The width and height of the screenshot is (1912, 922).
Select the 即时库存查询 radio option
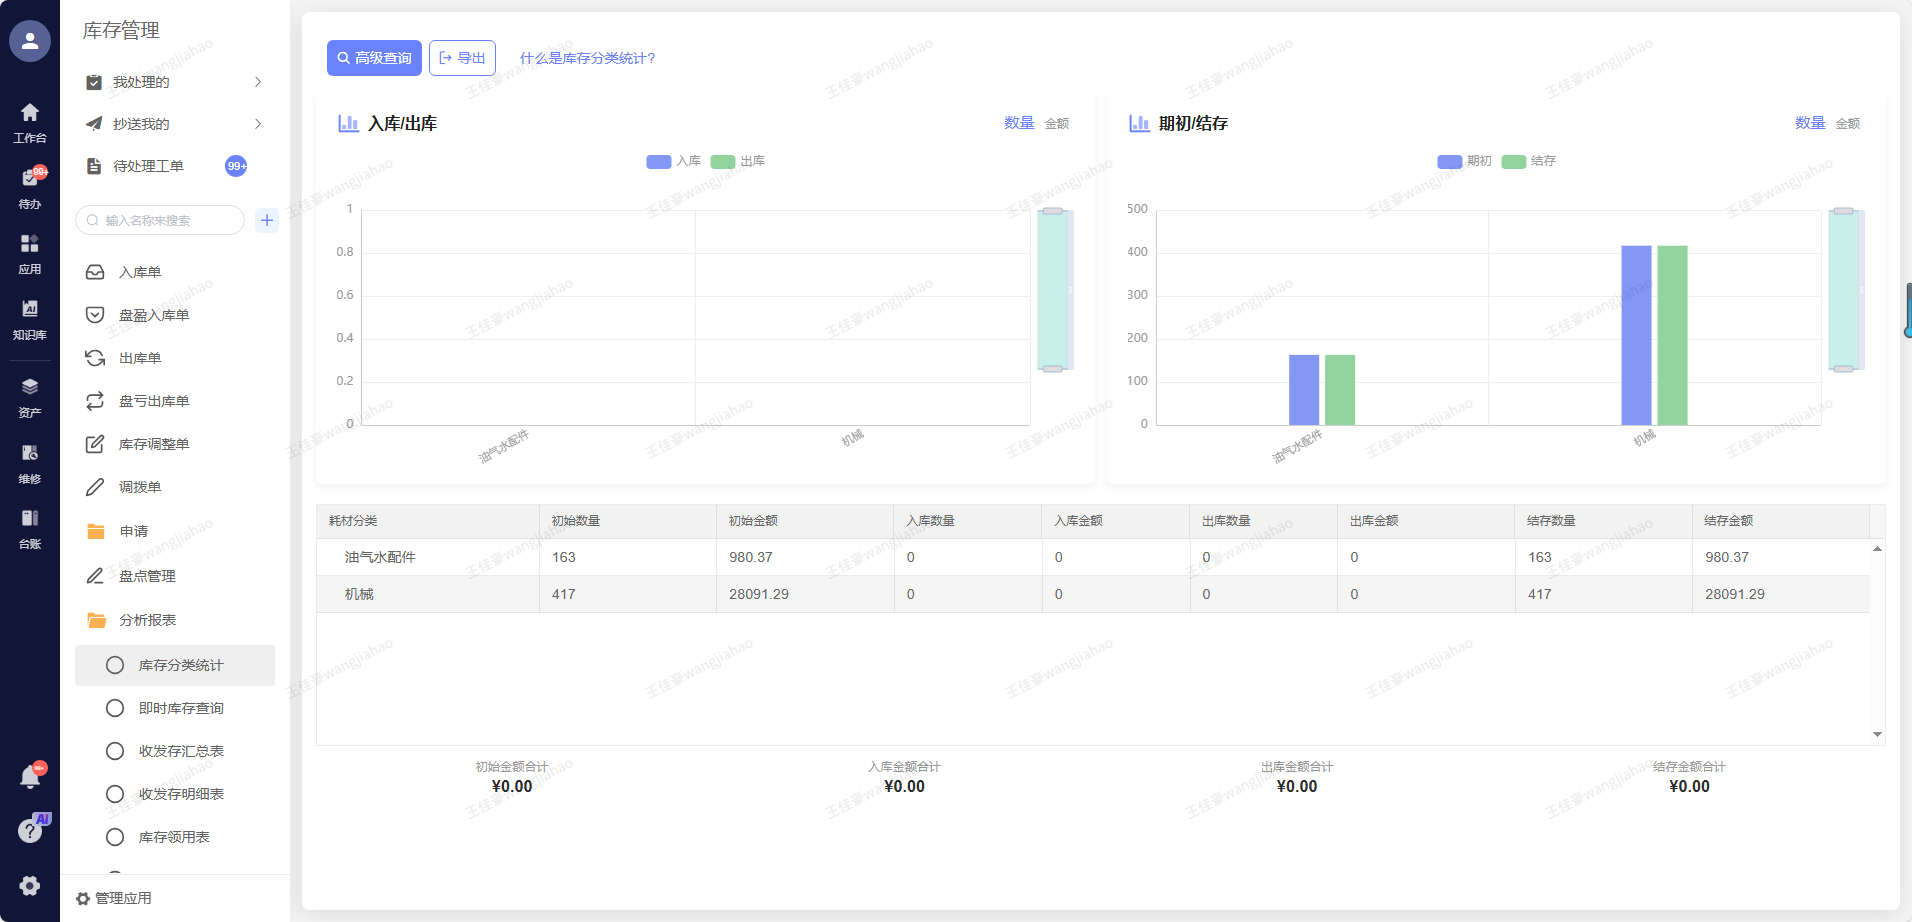tap(115, 708)
